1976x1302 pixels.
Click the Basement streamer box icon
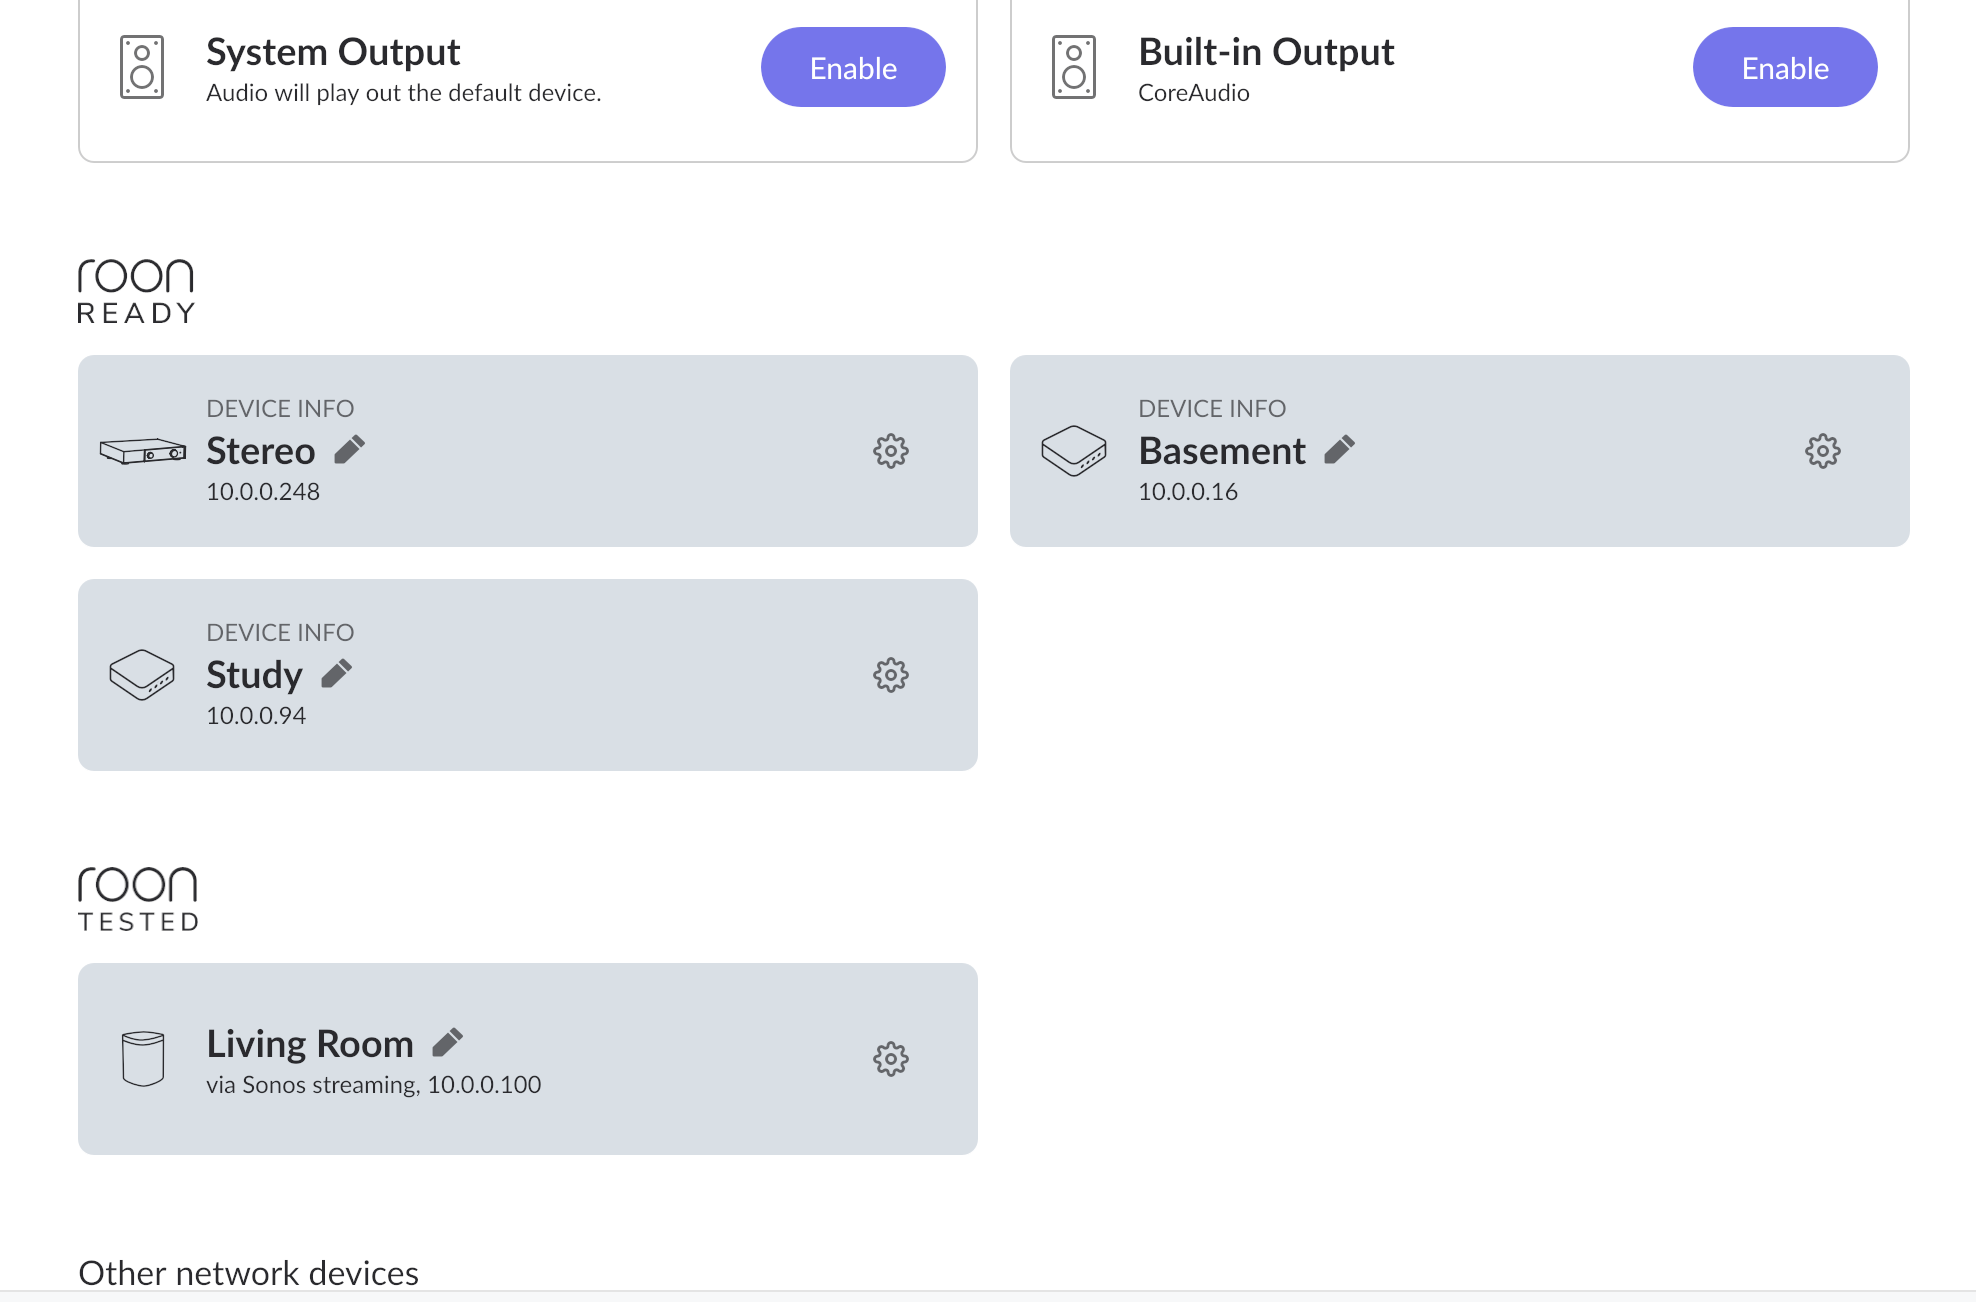[x=1074, y=451]
